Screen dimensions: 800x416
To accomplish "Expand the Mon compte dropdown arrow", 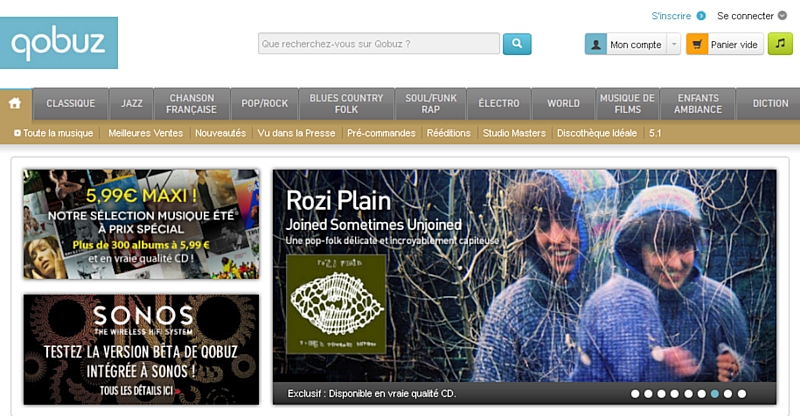I will pos(674,44).
